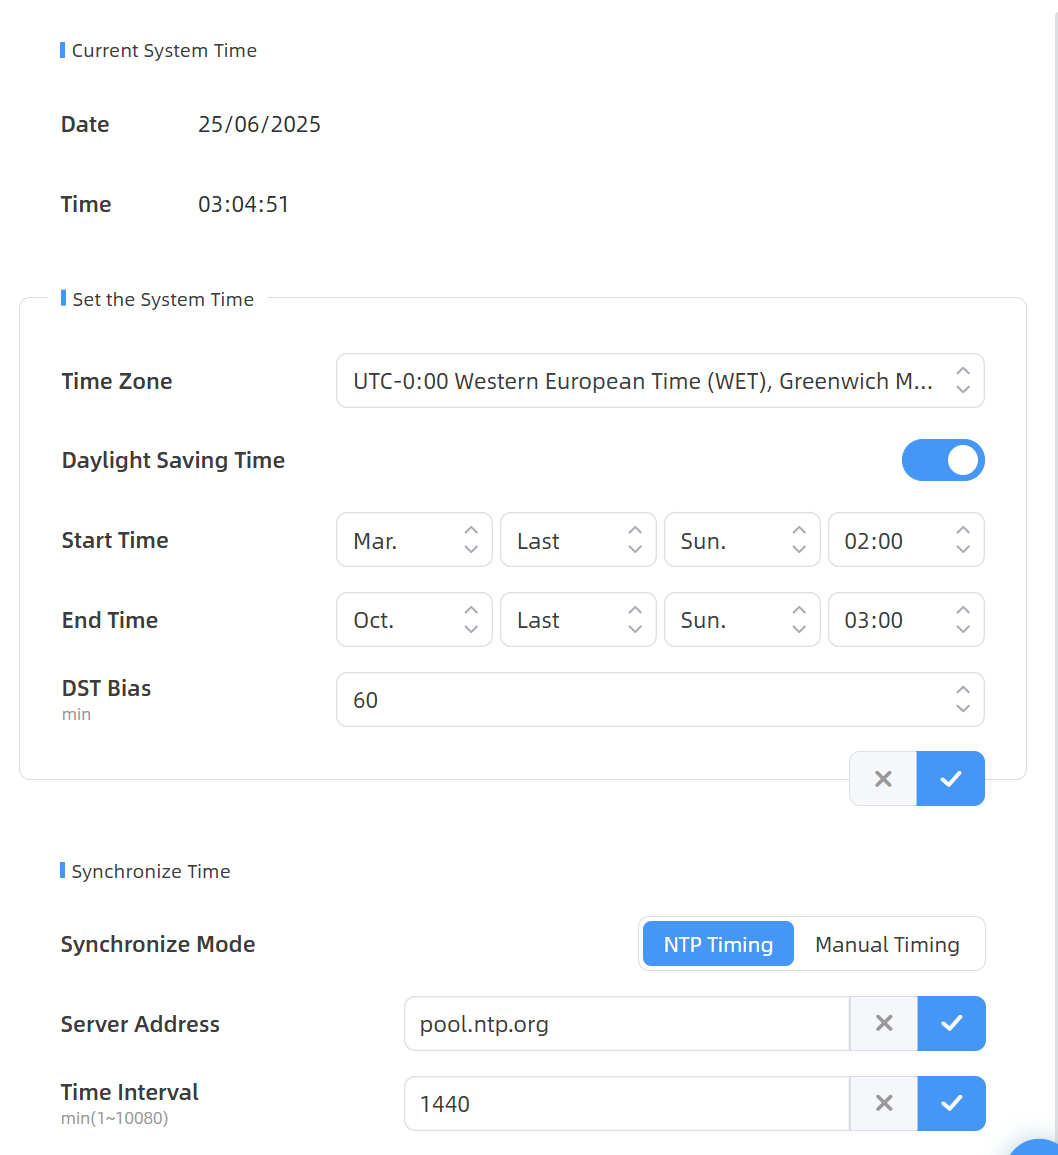
Task: Click the DST Bias stepper arrows
Action: coord(962,699)
